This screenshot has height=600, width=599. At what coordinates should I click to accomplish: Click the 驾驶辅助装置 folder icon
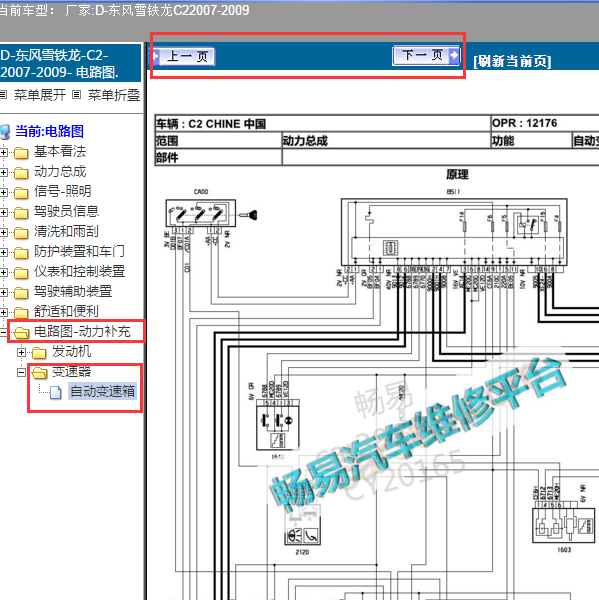coord(21,293)
